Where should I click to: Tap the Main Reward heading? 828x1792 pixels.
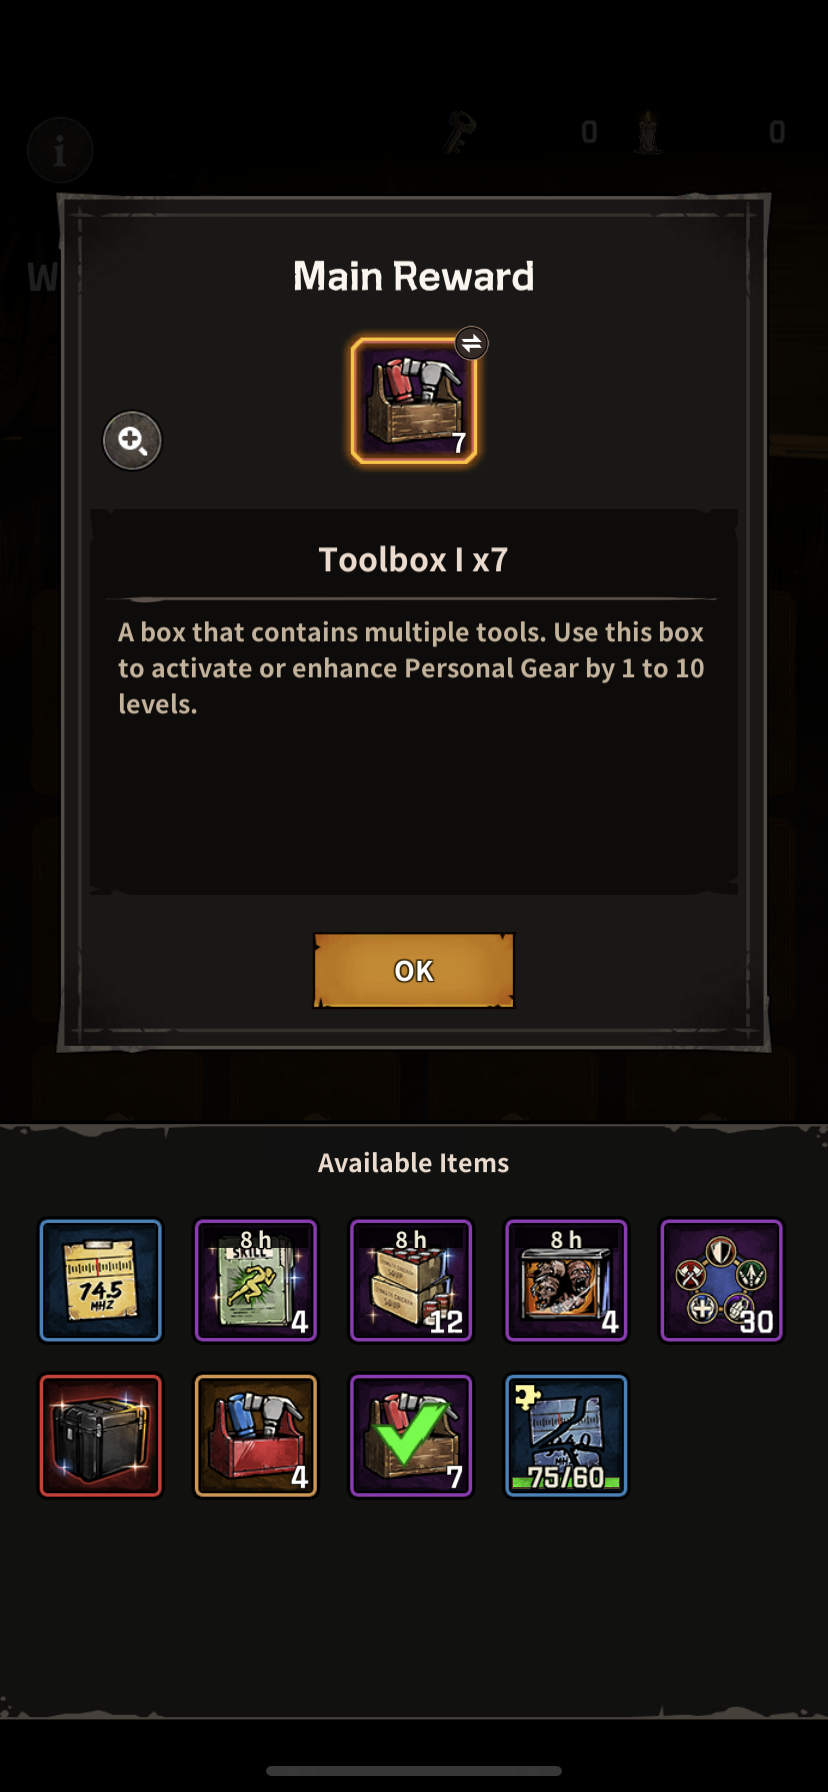point(414,276)
